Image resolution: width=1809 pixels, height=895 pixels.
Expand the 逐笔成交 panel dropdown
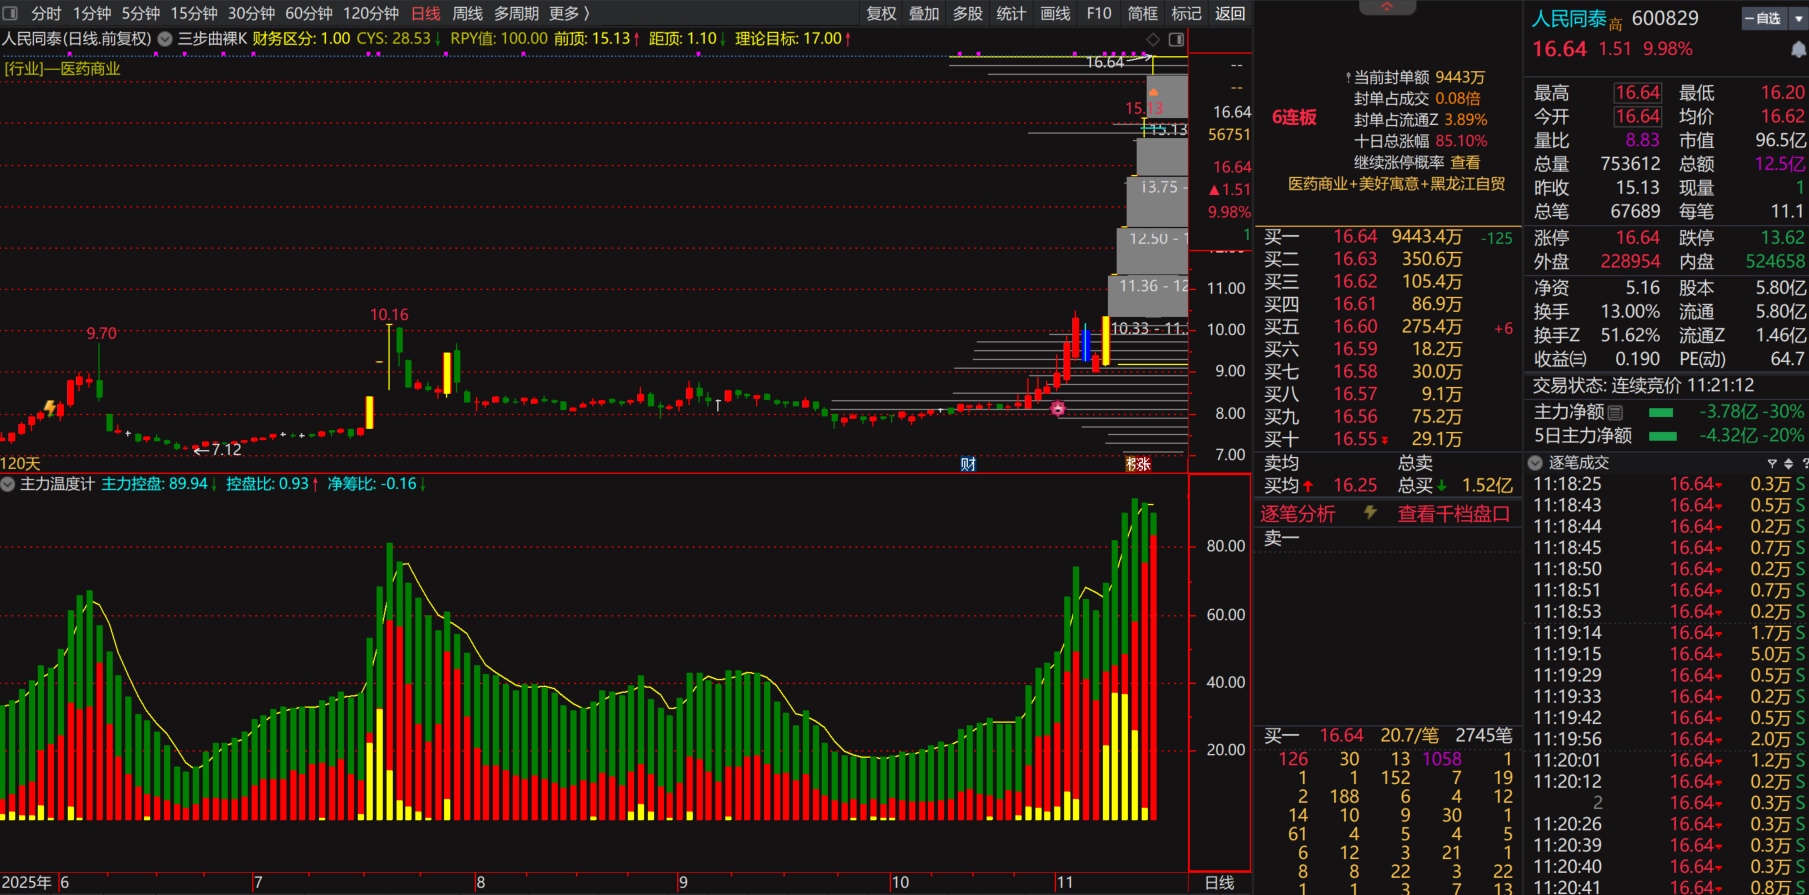pos(1536,463)
